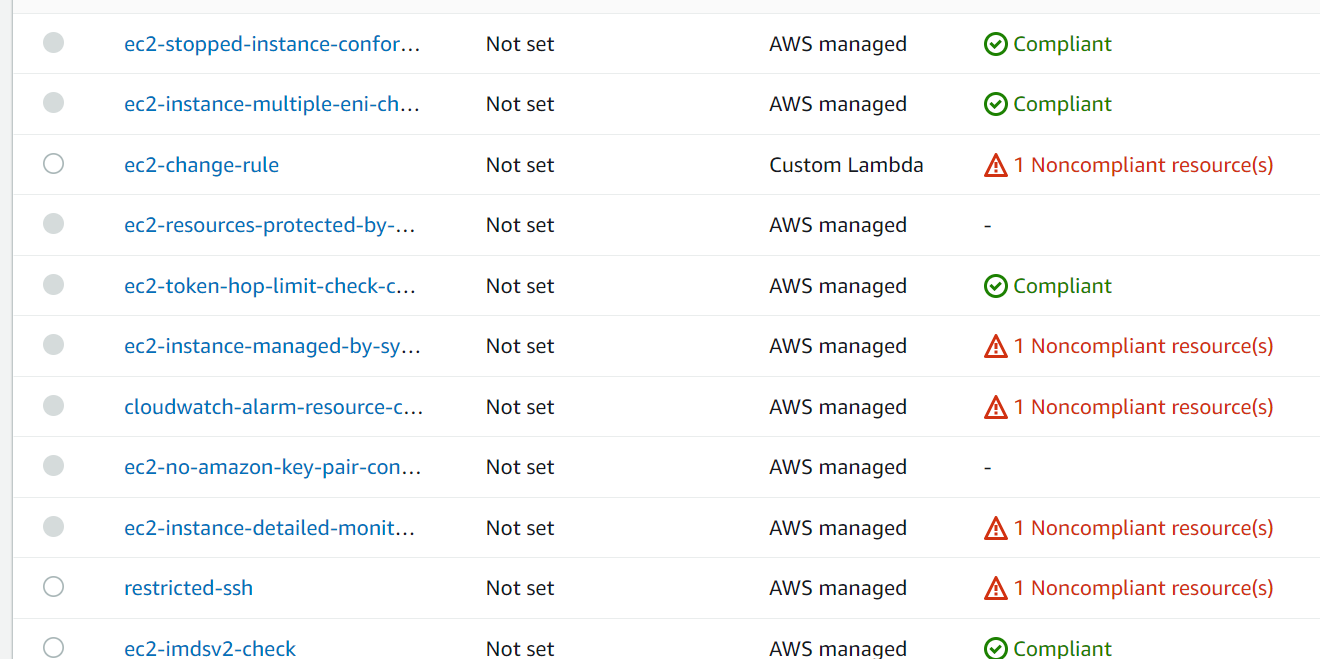Open the ec2-token-hop-limit-check rule

pos(272,285)
